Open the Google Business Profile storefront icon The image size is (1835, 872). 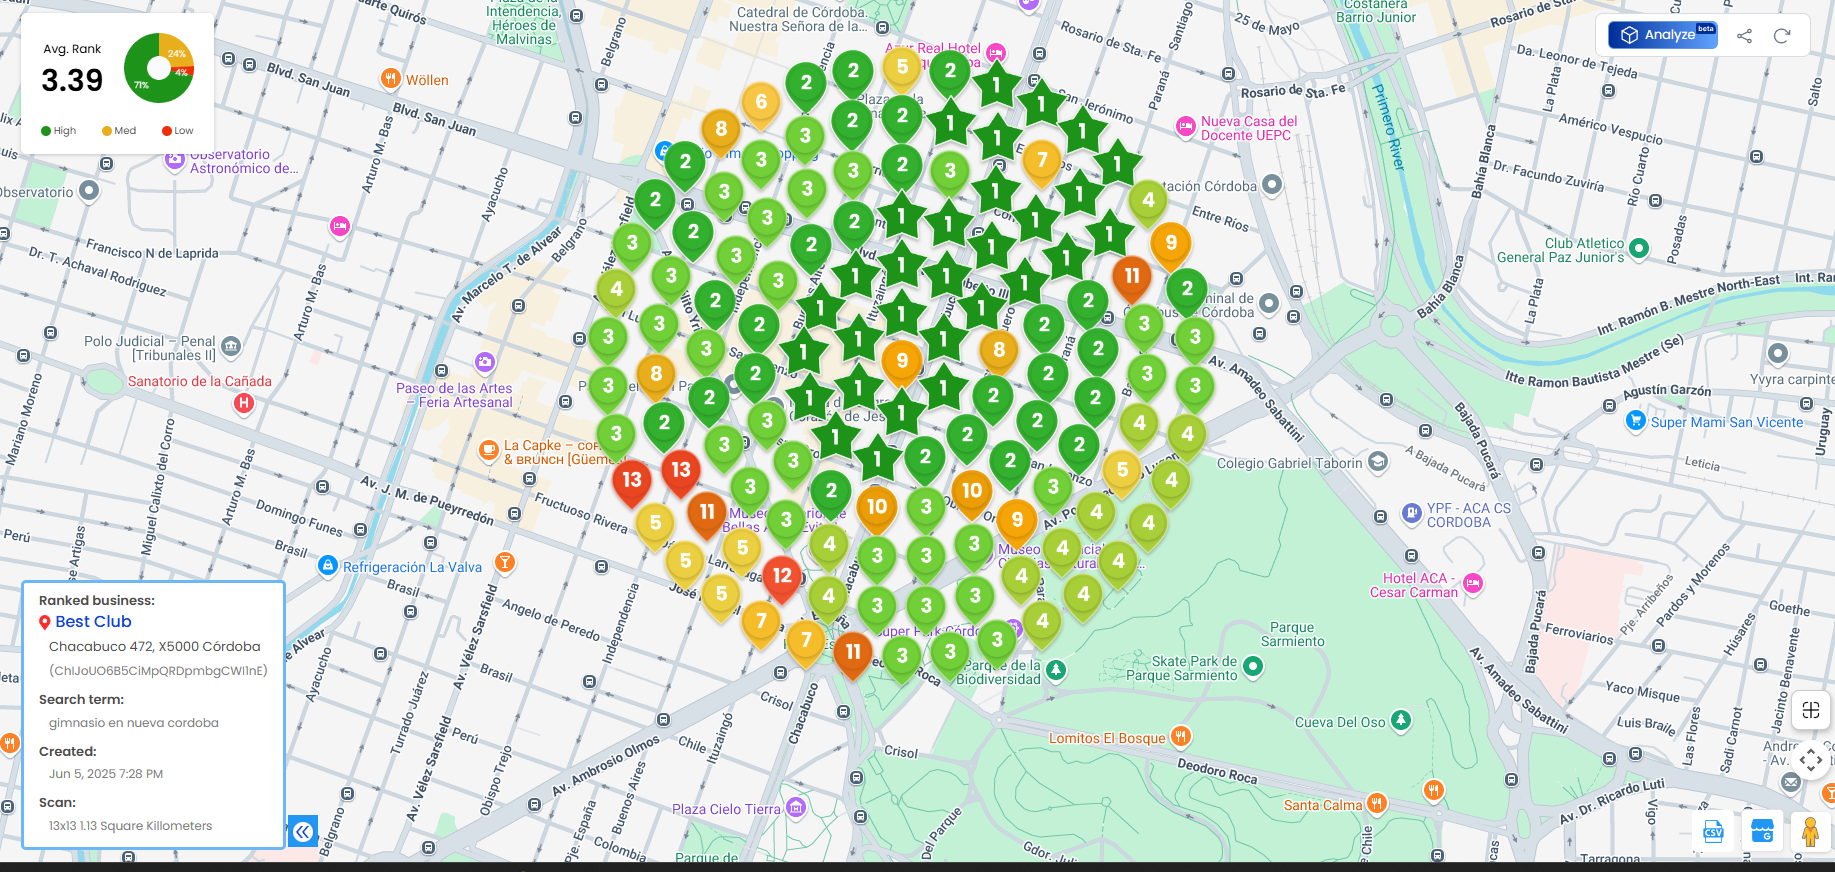pos(1762,831)
